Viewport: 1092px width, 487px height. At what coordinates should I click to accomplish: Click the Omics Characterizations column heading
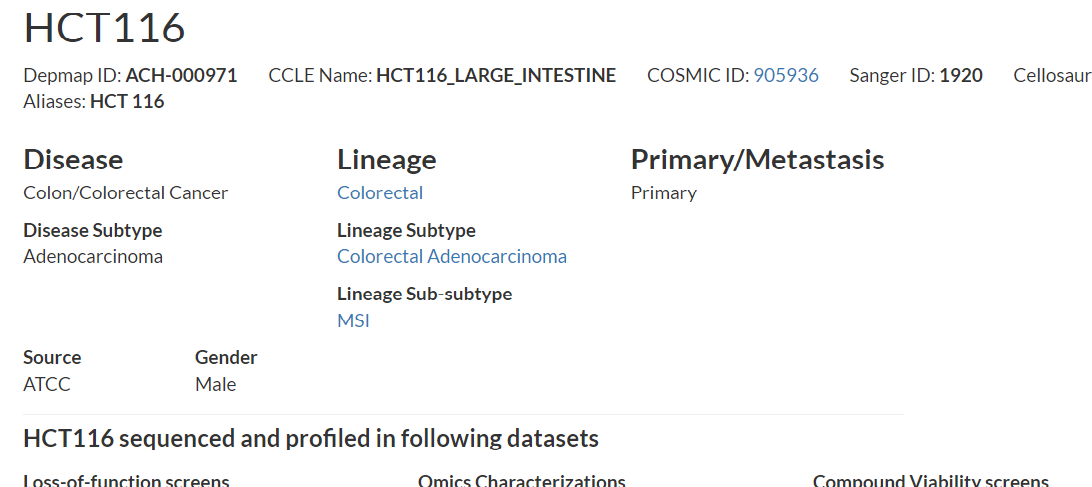coord(522,480)
